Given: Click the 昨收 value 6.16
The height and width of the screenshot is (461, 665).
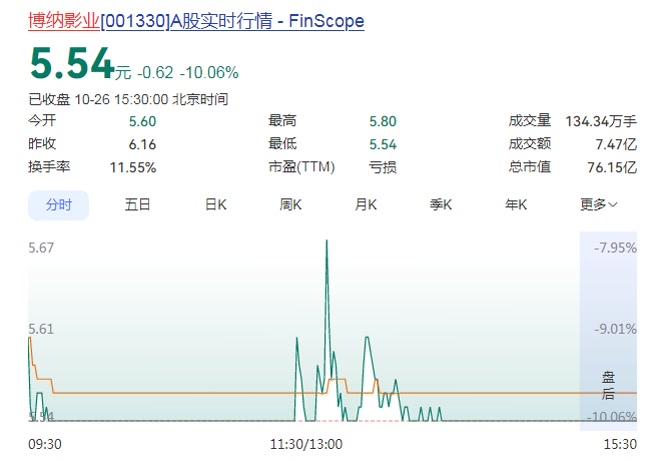Looking at the screenshot, I should 142,145.
